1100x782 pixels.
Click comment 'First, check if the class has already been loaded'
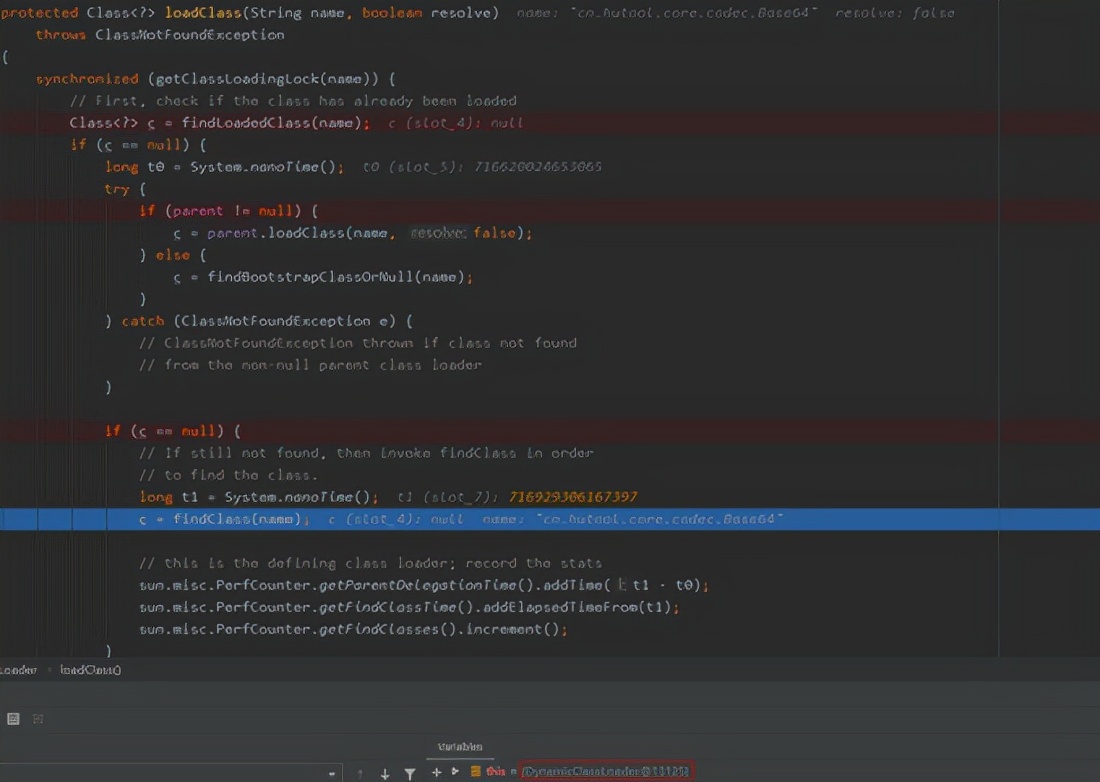(293, 101)
